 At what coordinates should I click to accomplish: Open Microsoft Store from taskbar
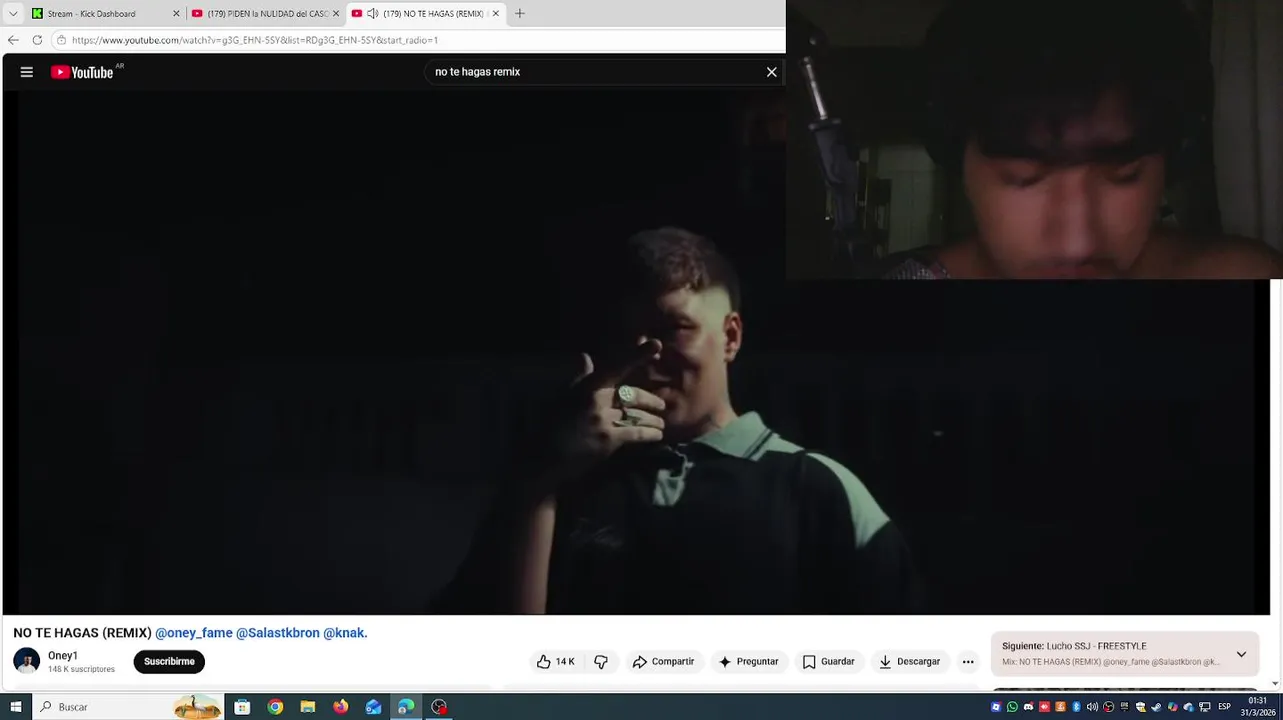242,707
